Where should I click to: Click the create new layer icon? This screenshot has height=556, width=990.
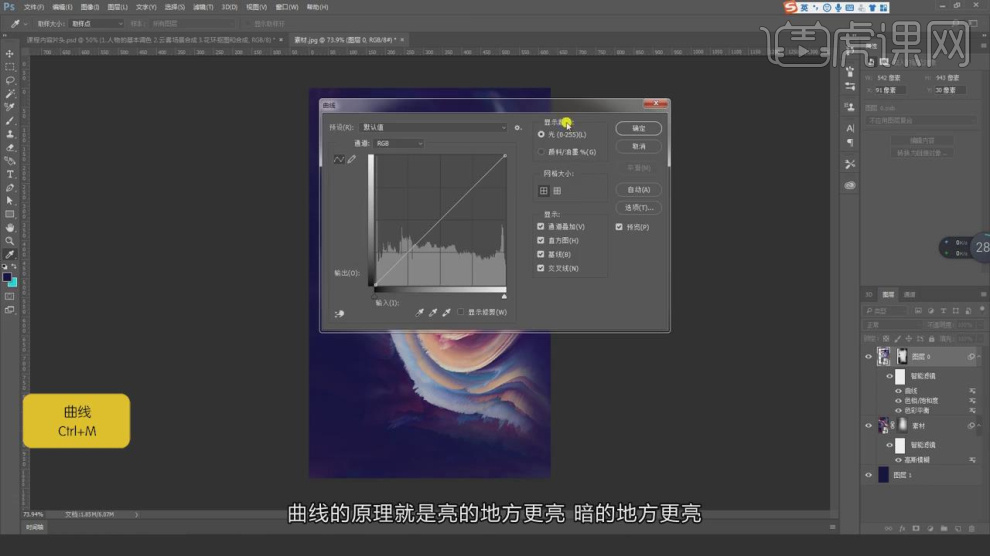pyautogui.click(x=958, y=528)
